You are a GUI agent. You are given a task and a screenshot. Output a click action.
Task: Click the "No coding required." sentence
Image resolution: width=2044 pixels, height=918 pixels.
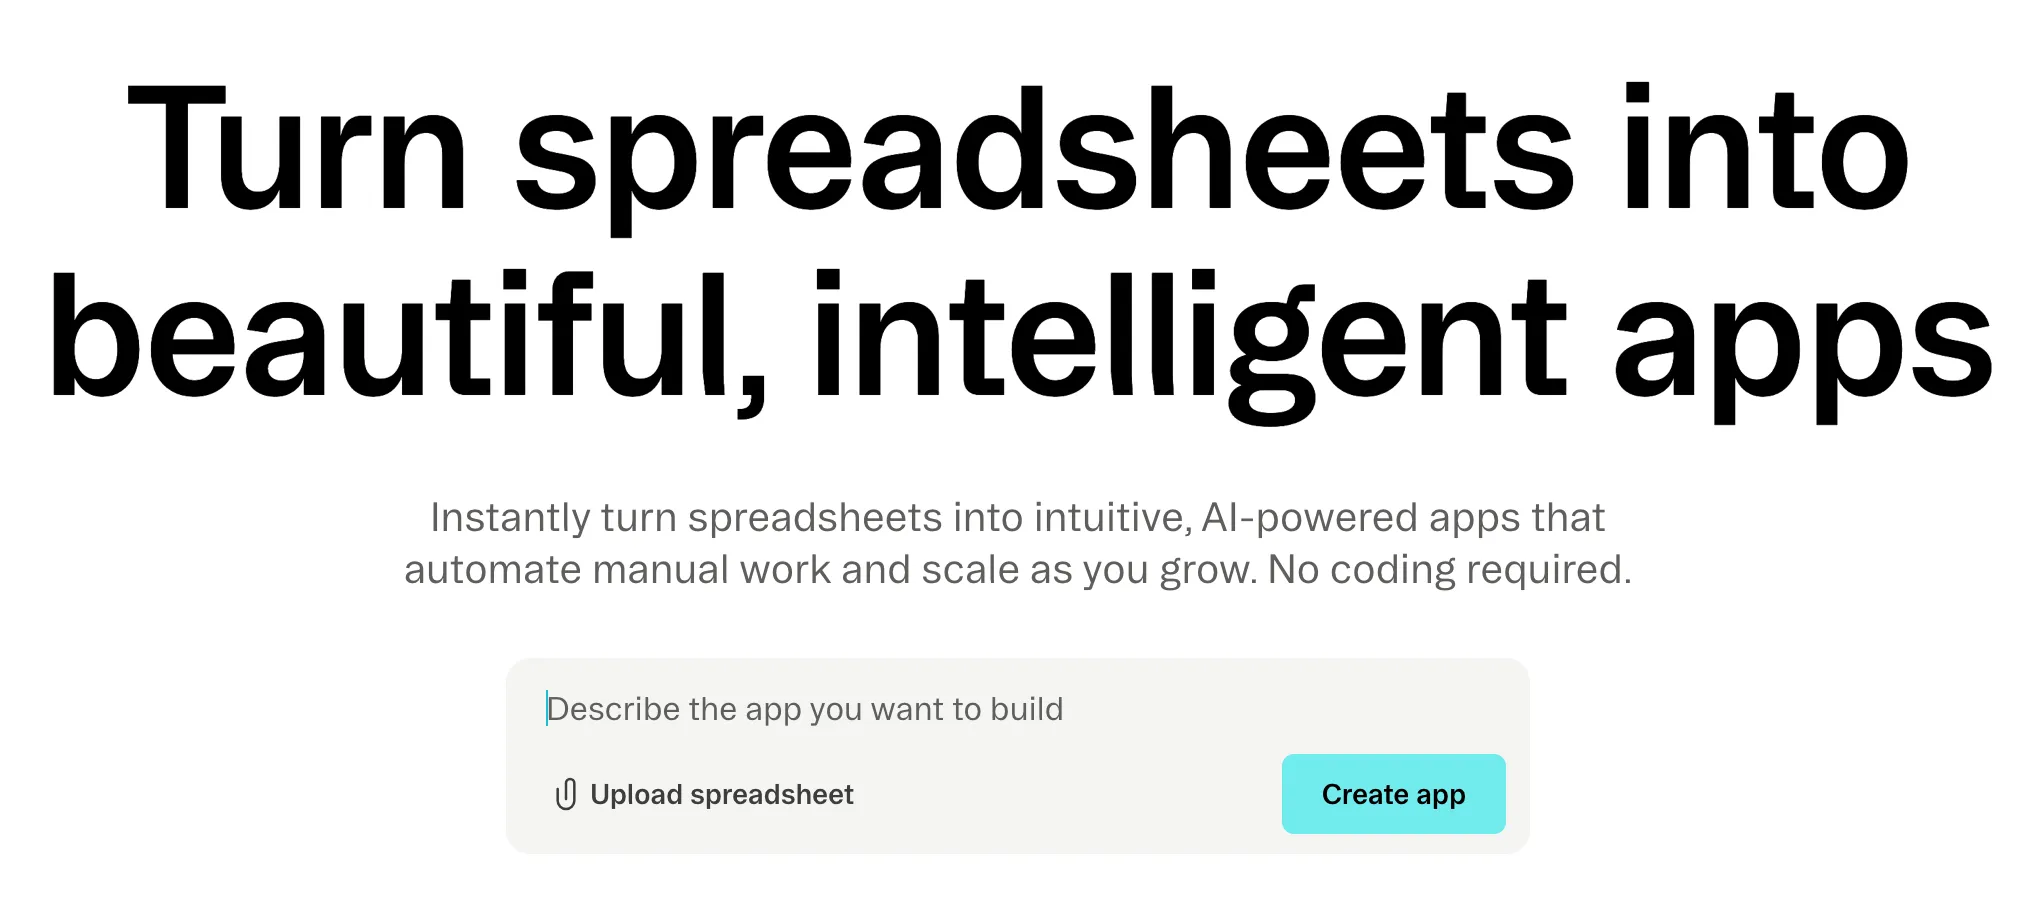[x=1449, y=570]
